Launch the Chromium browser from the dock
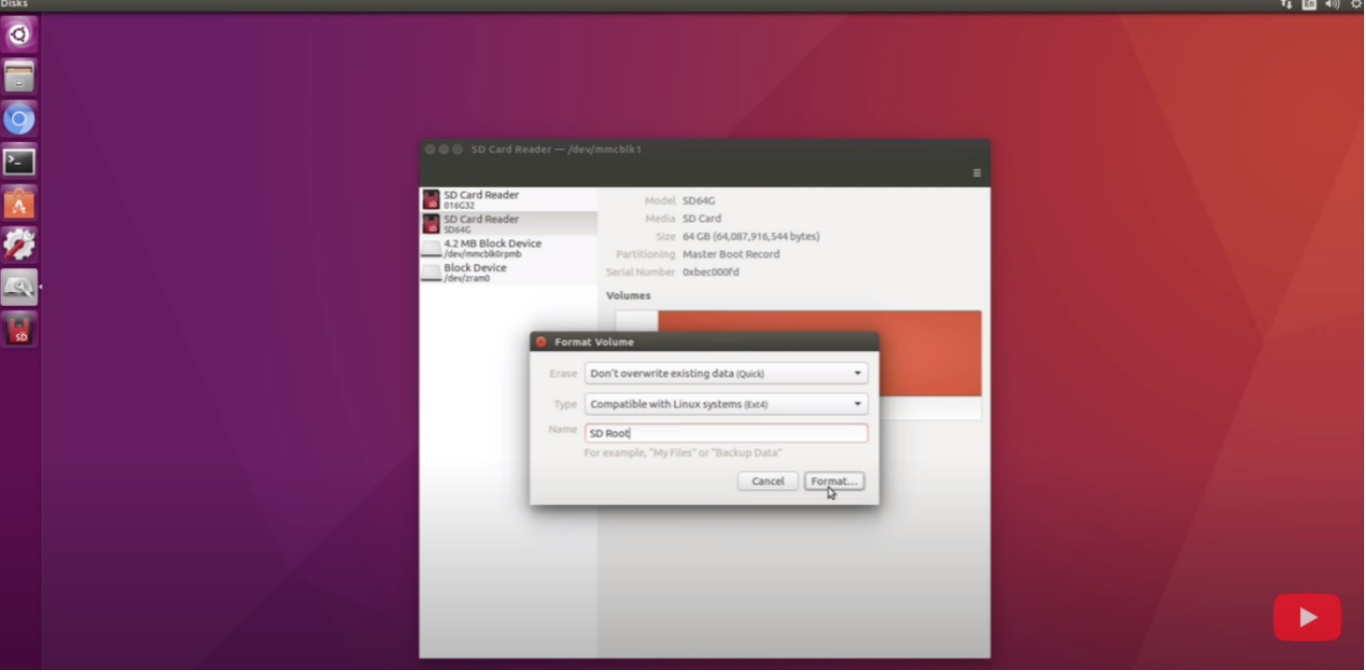Screen dimensions: 1366x672 [18, 118]
